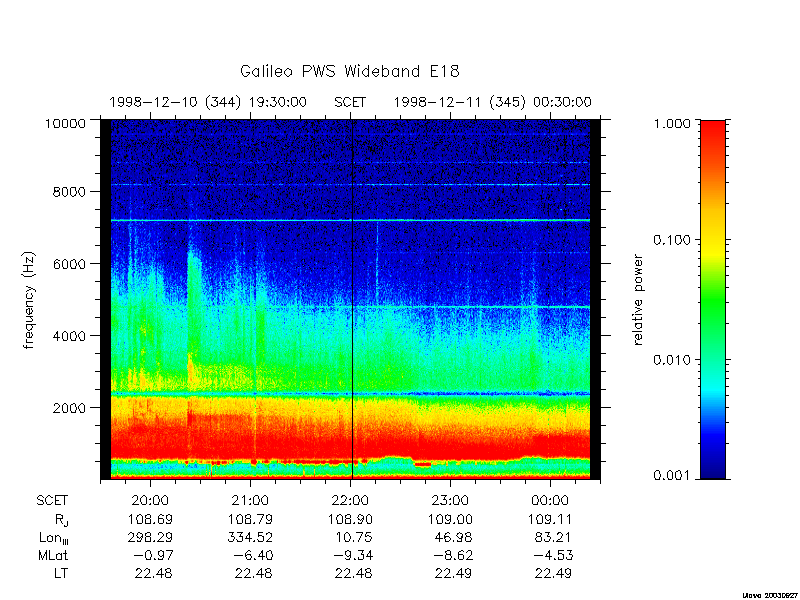Image resolution: width=800 pixels, height=600 pixels.
Task: Click the 0.100 color scale label
Action: 671,240
